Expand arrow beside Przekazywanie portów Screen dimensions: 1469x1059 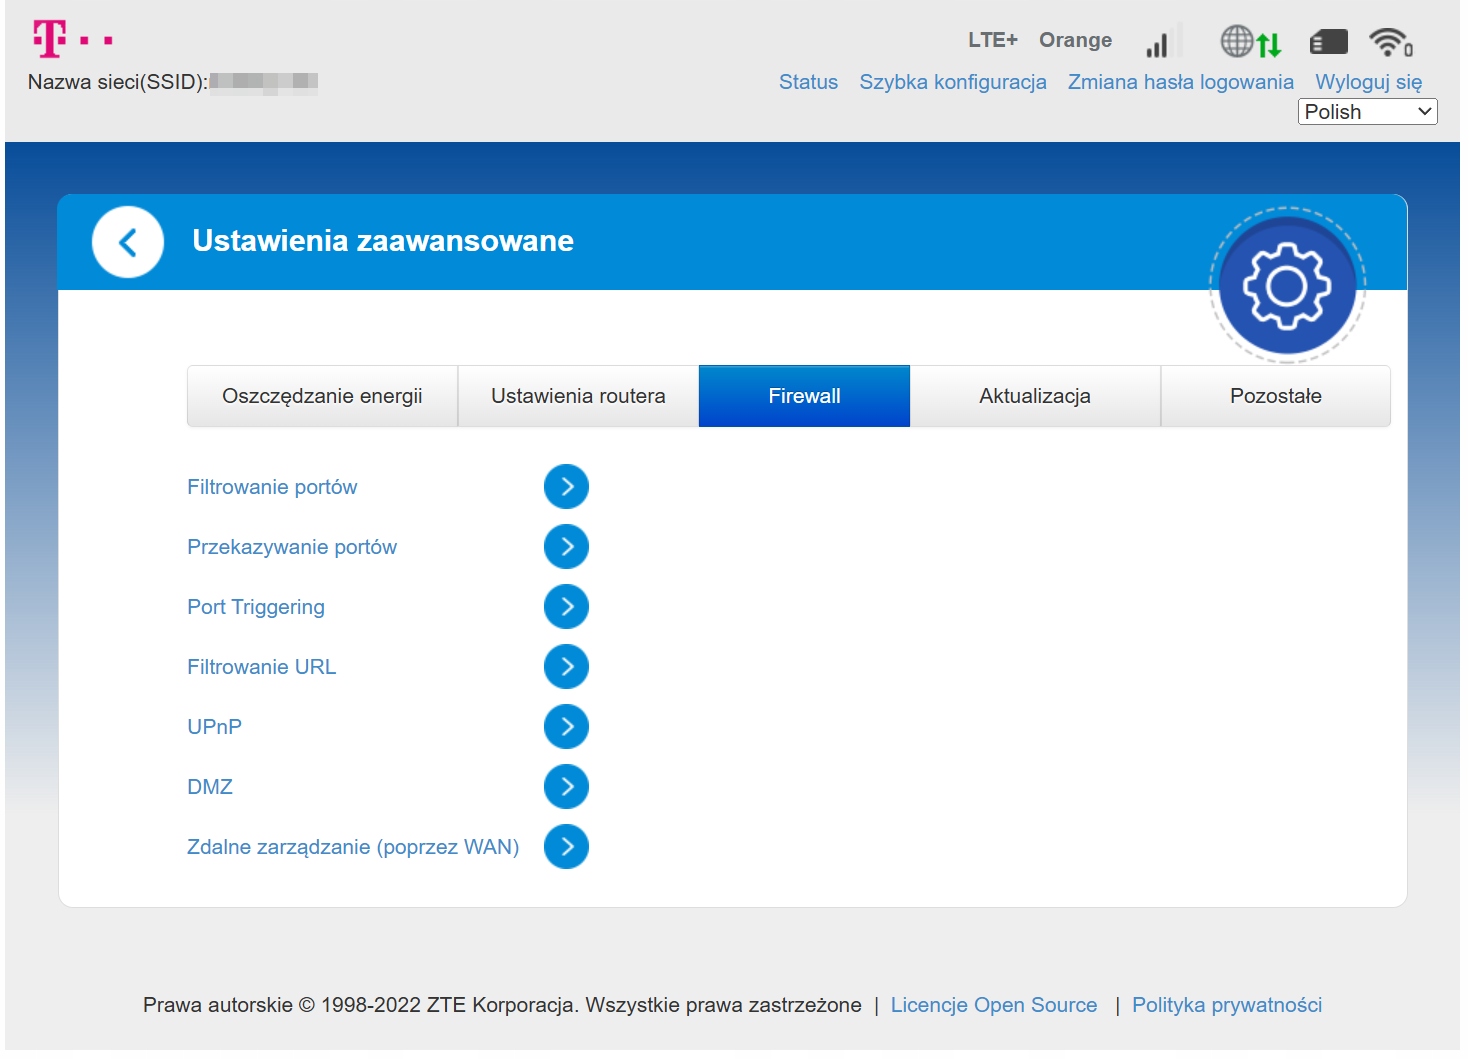point(566,547)
